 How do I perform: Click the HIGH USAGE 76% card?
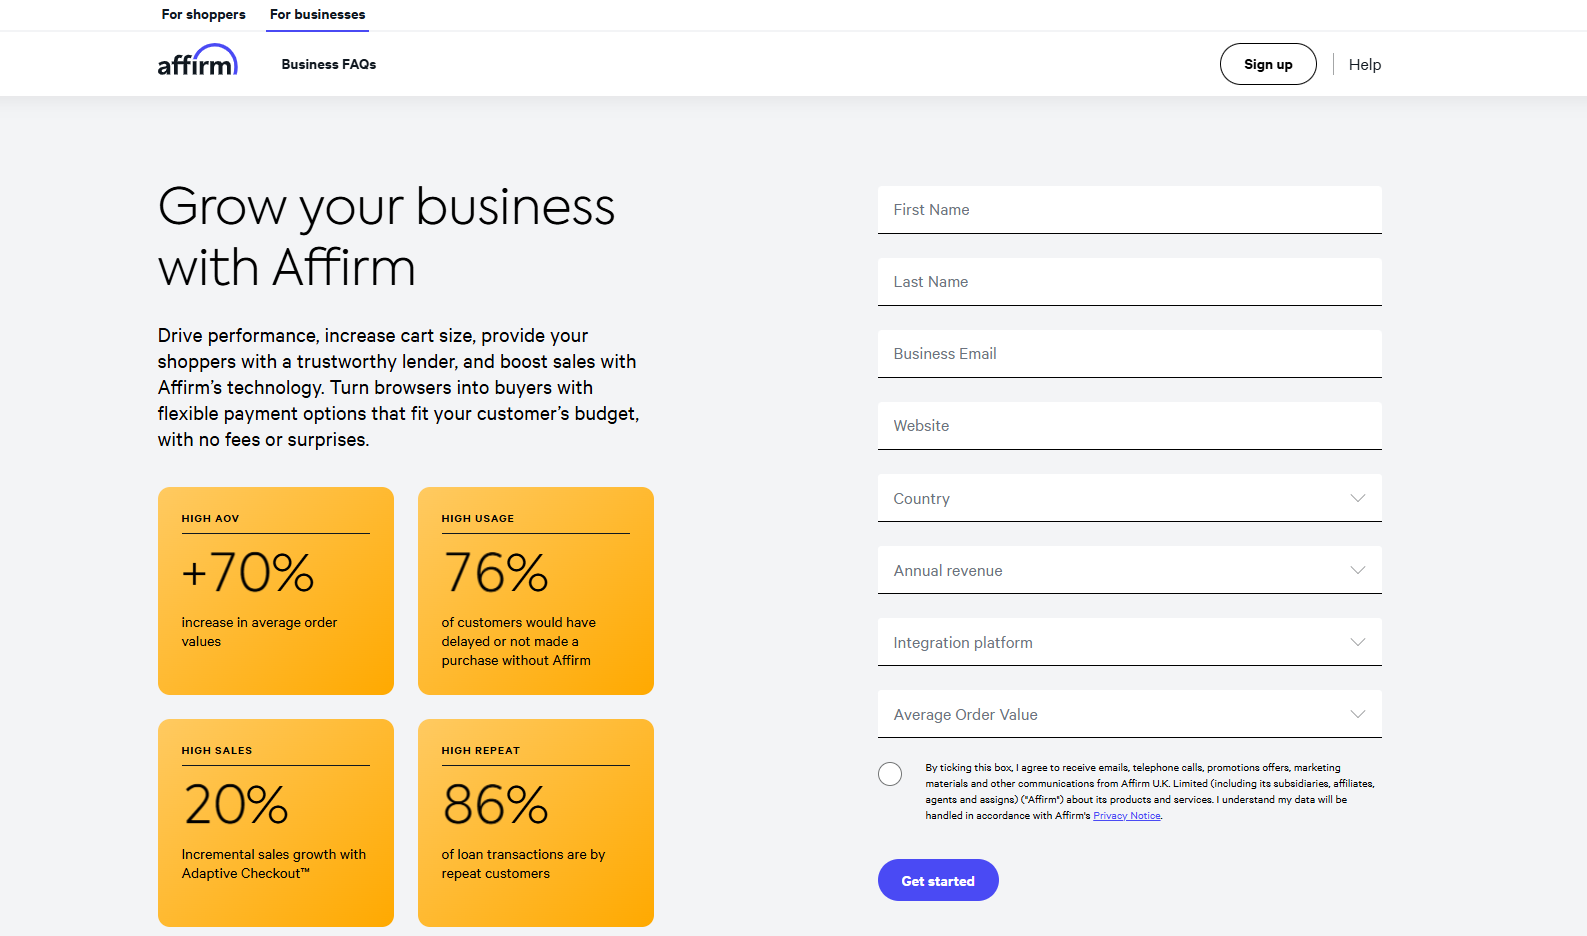point(536,591)
